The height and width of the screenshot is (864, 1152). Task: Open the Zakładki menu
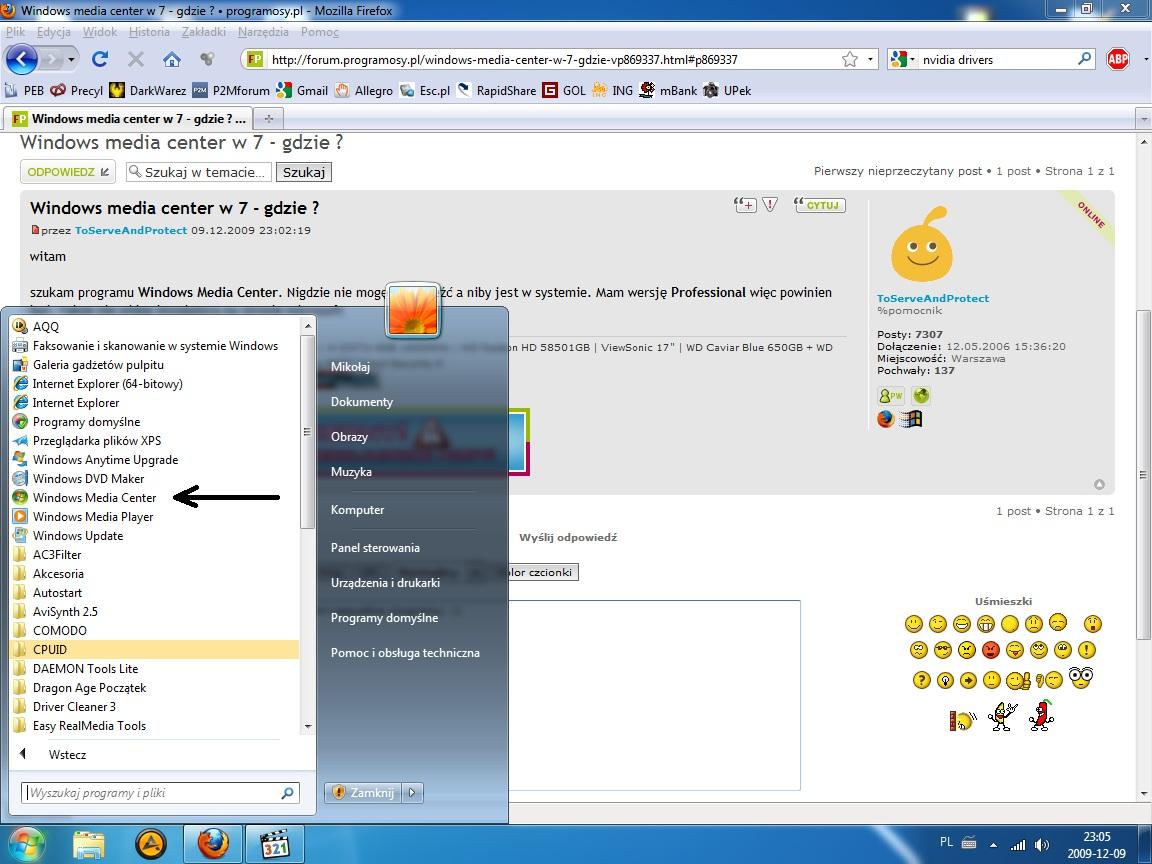click(204, 32)
